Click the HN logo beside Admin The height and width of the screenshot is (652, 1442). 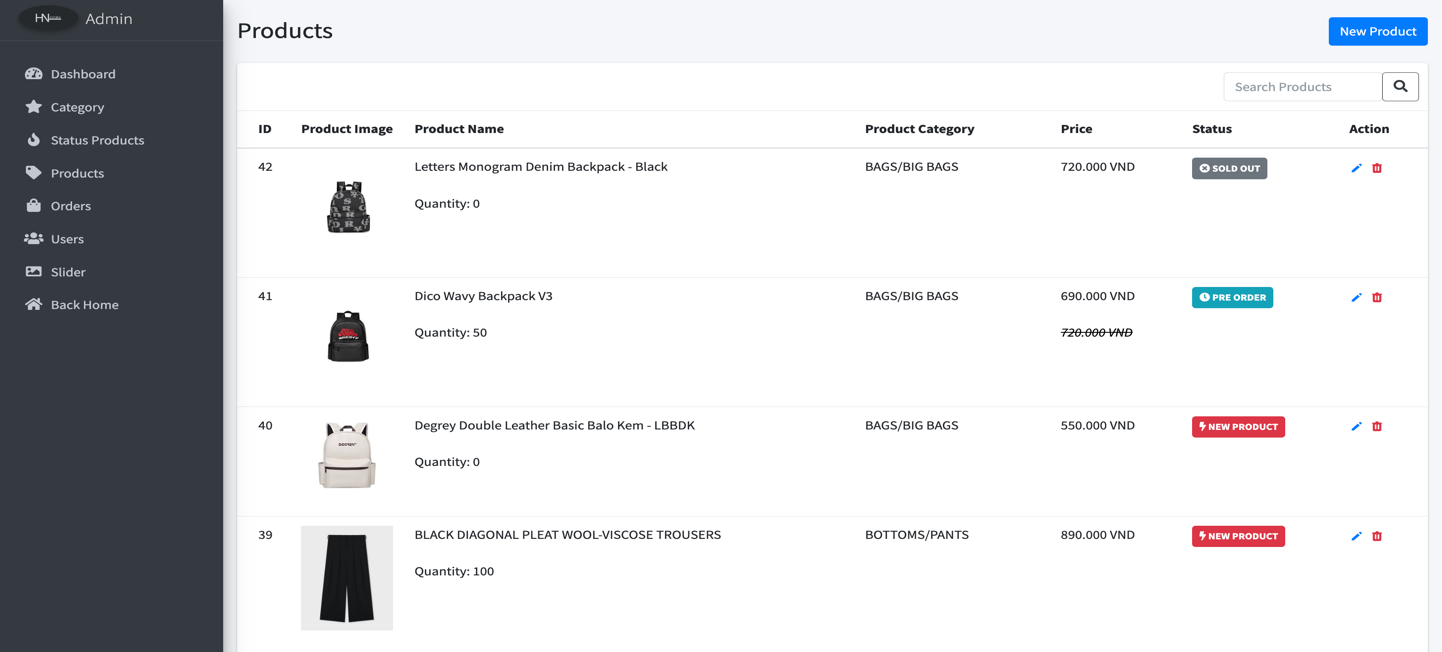pyautogui.click(x=48, y=19)
